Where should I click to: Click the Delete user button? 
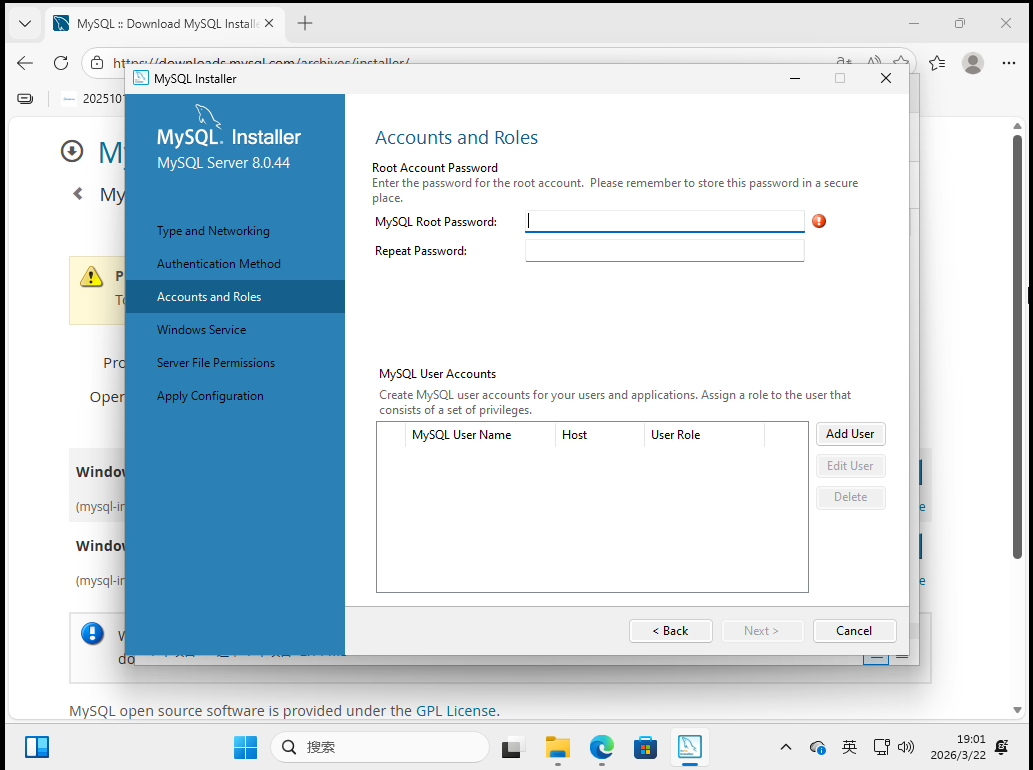[x=850, y=497]
